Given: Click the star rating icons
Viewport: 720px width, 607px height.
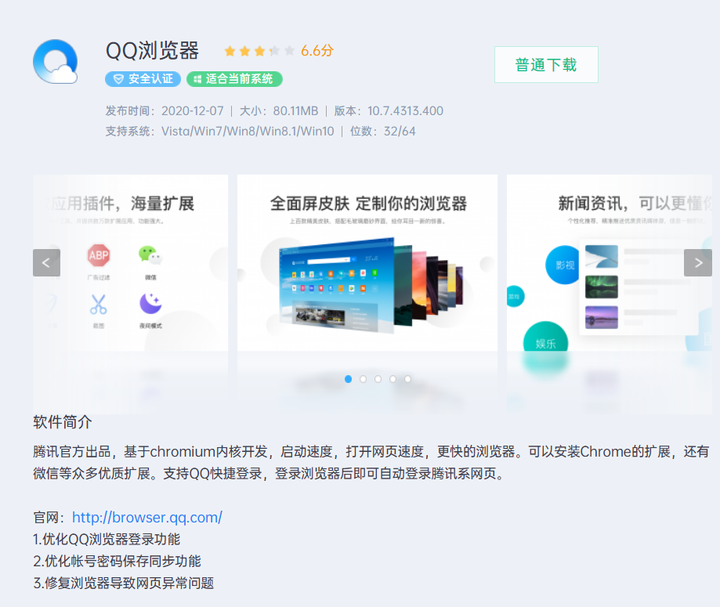Looking at the screenshot, I should click(259, 51).
